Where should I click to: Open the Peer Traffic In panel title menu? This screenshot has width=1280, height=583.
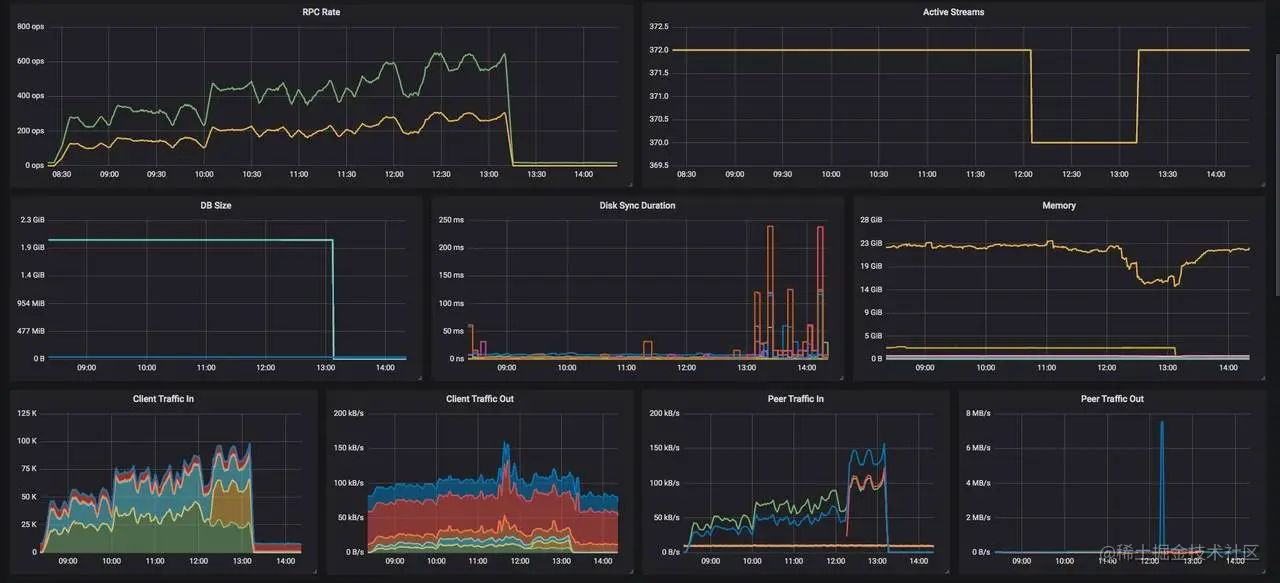click(x=795, y=399)
